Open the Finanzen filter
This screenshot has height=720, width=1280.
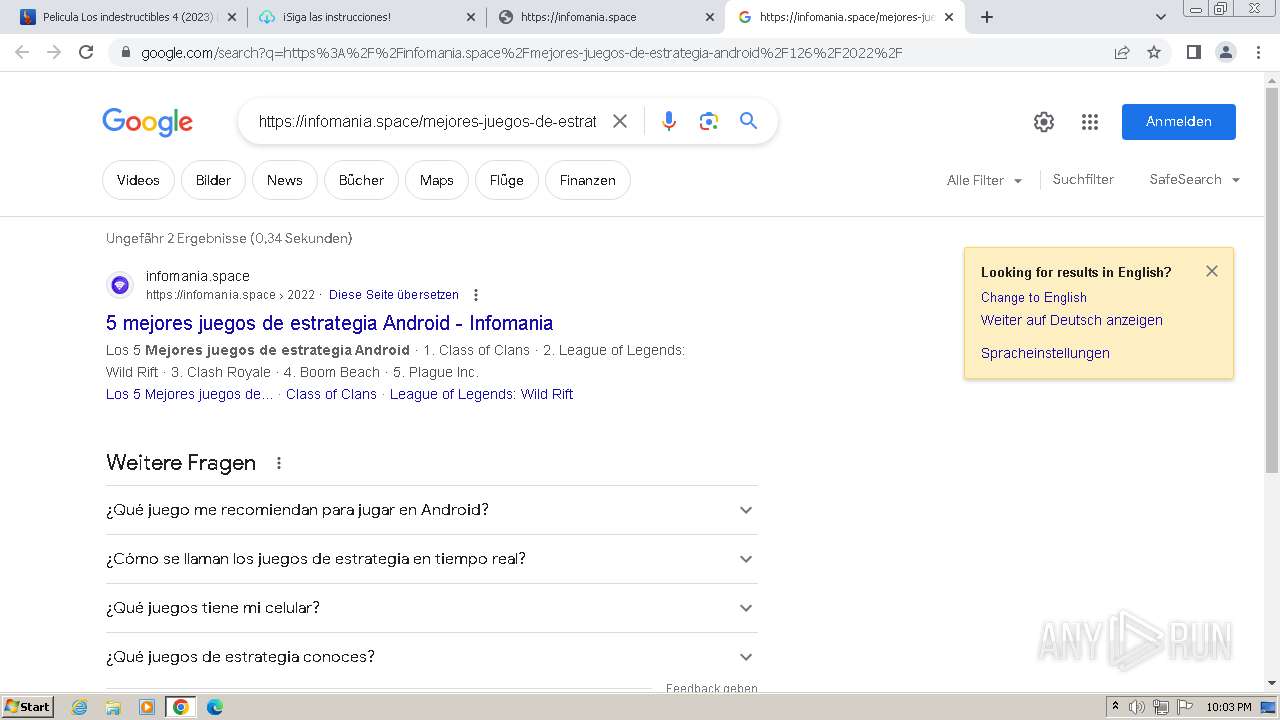[587, 180]
